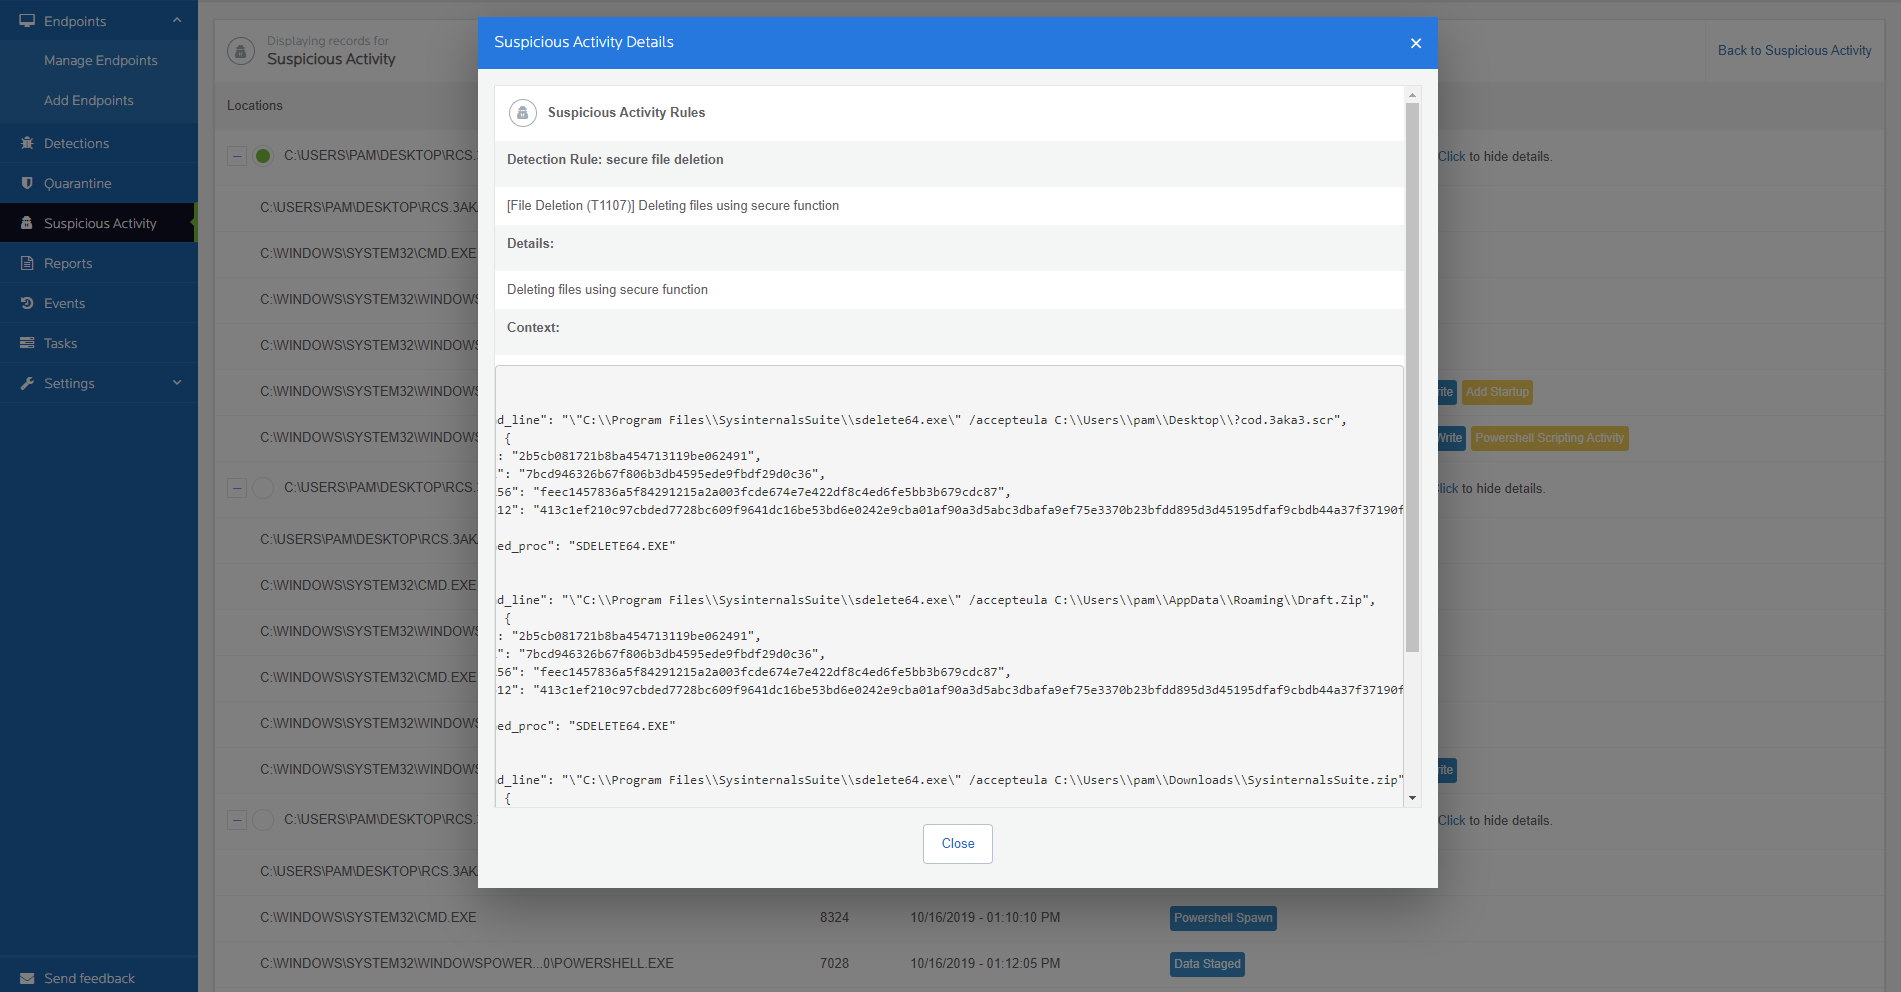Go to Detections page
The width and height of the screenshot is (1901, 992).
click(76, 144)
